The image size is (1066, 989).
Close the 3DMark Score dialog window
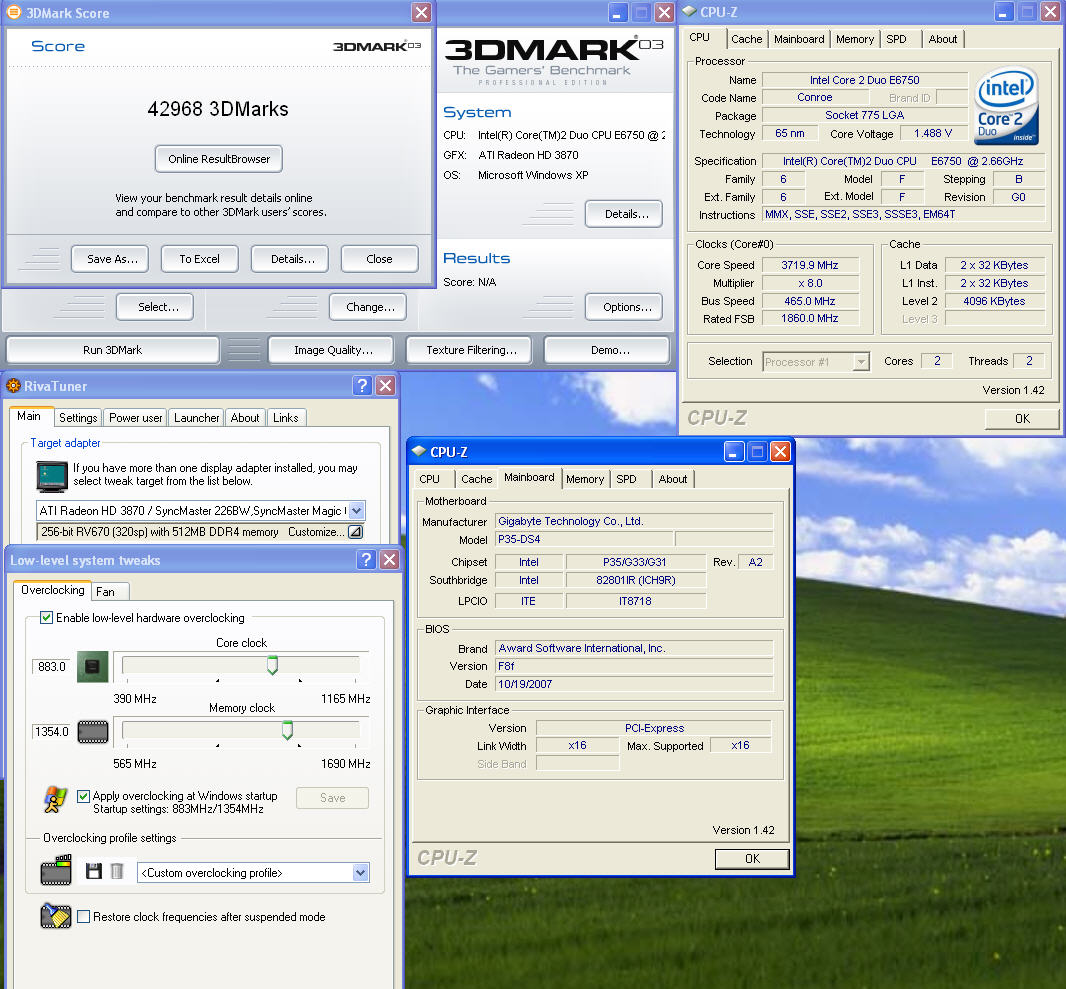click(x=422, y=12)
